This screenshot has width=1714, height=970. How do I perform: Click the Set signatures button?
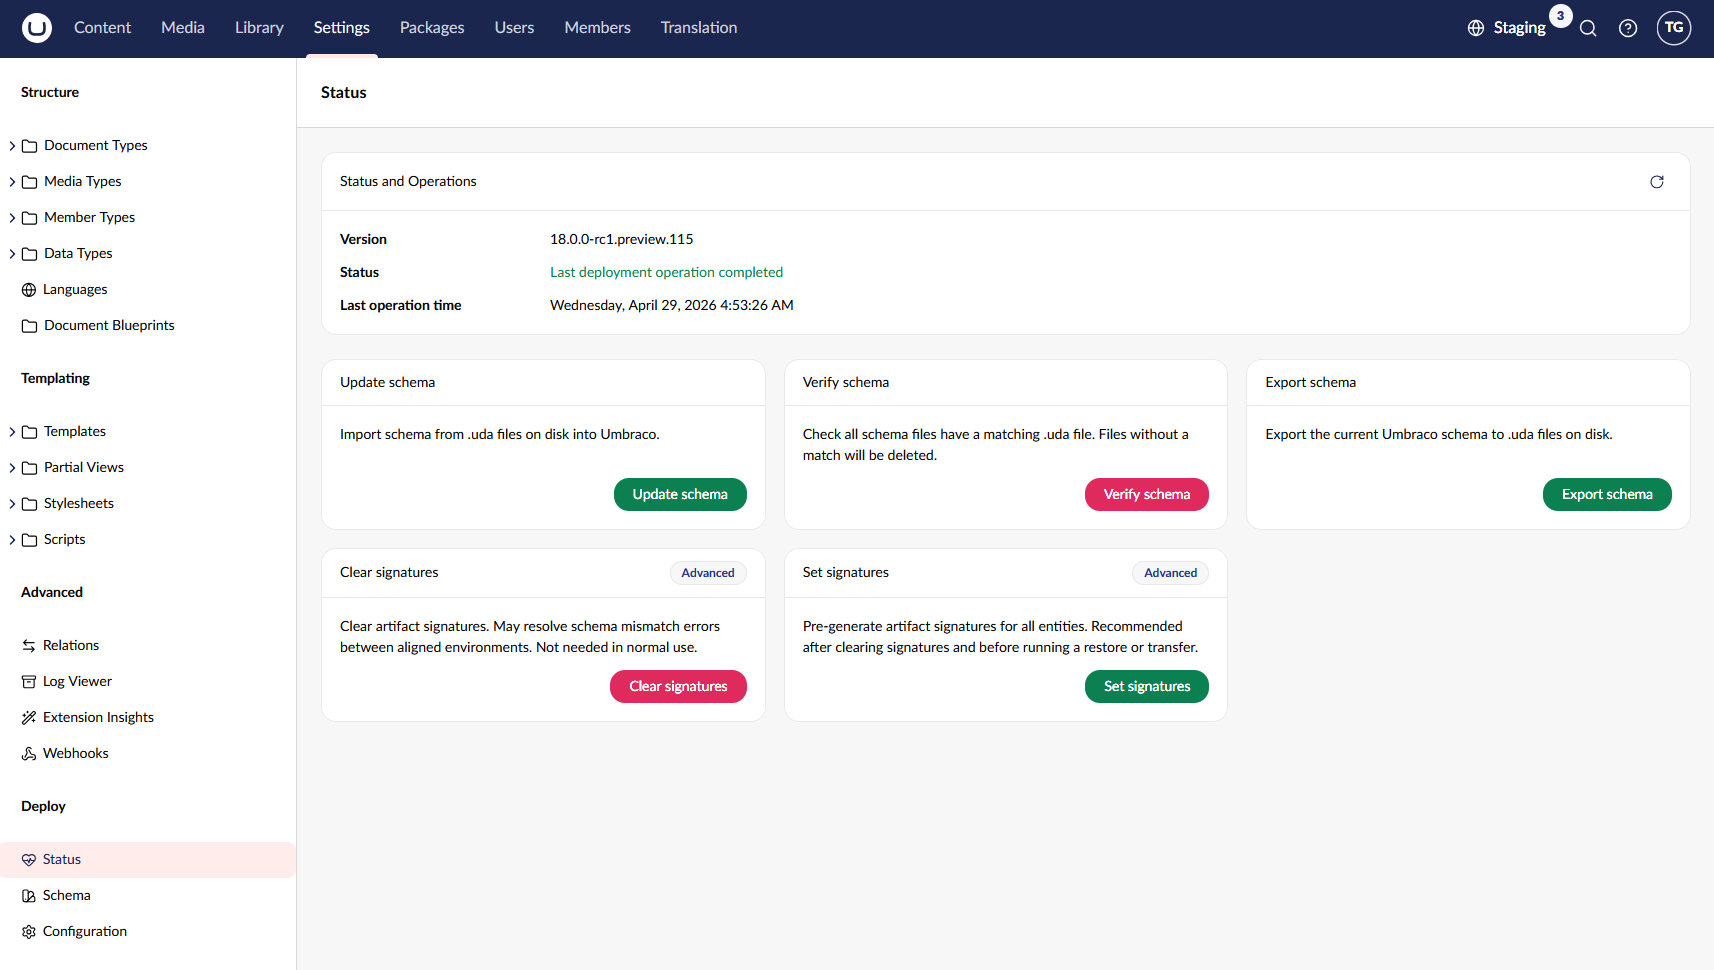pyautogui.click(x=1147, y=686)
